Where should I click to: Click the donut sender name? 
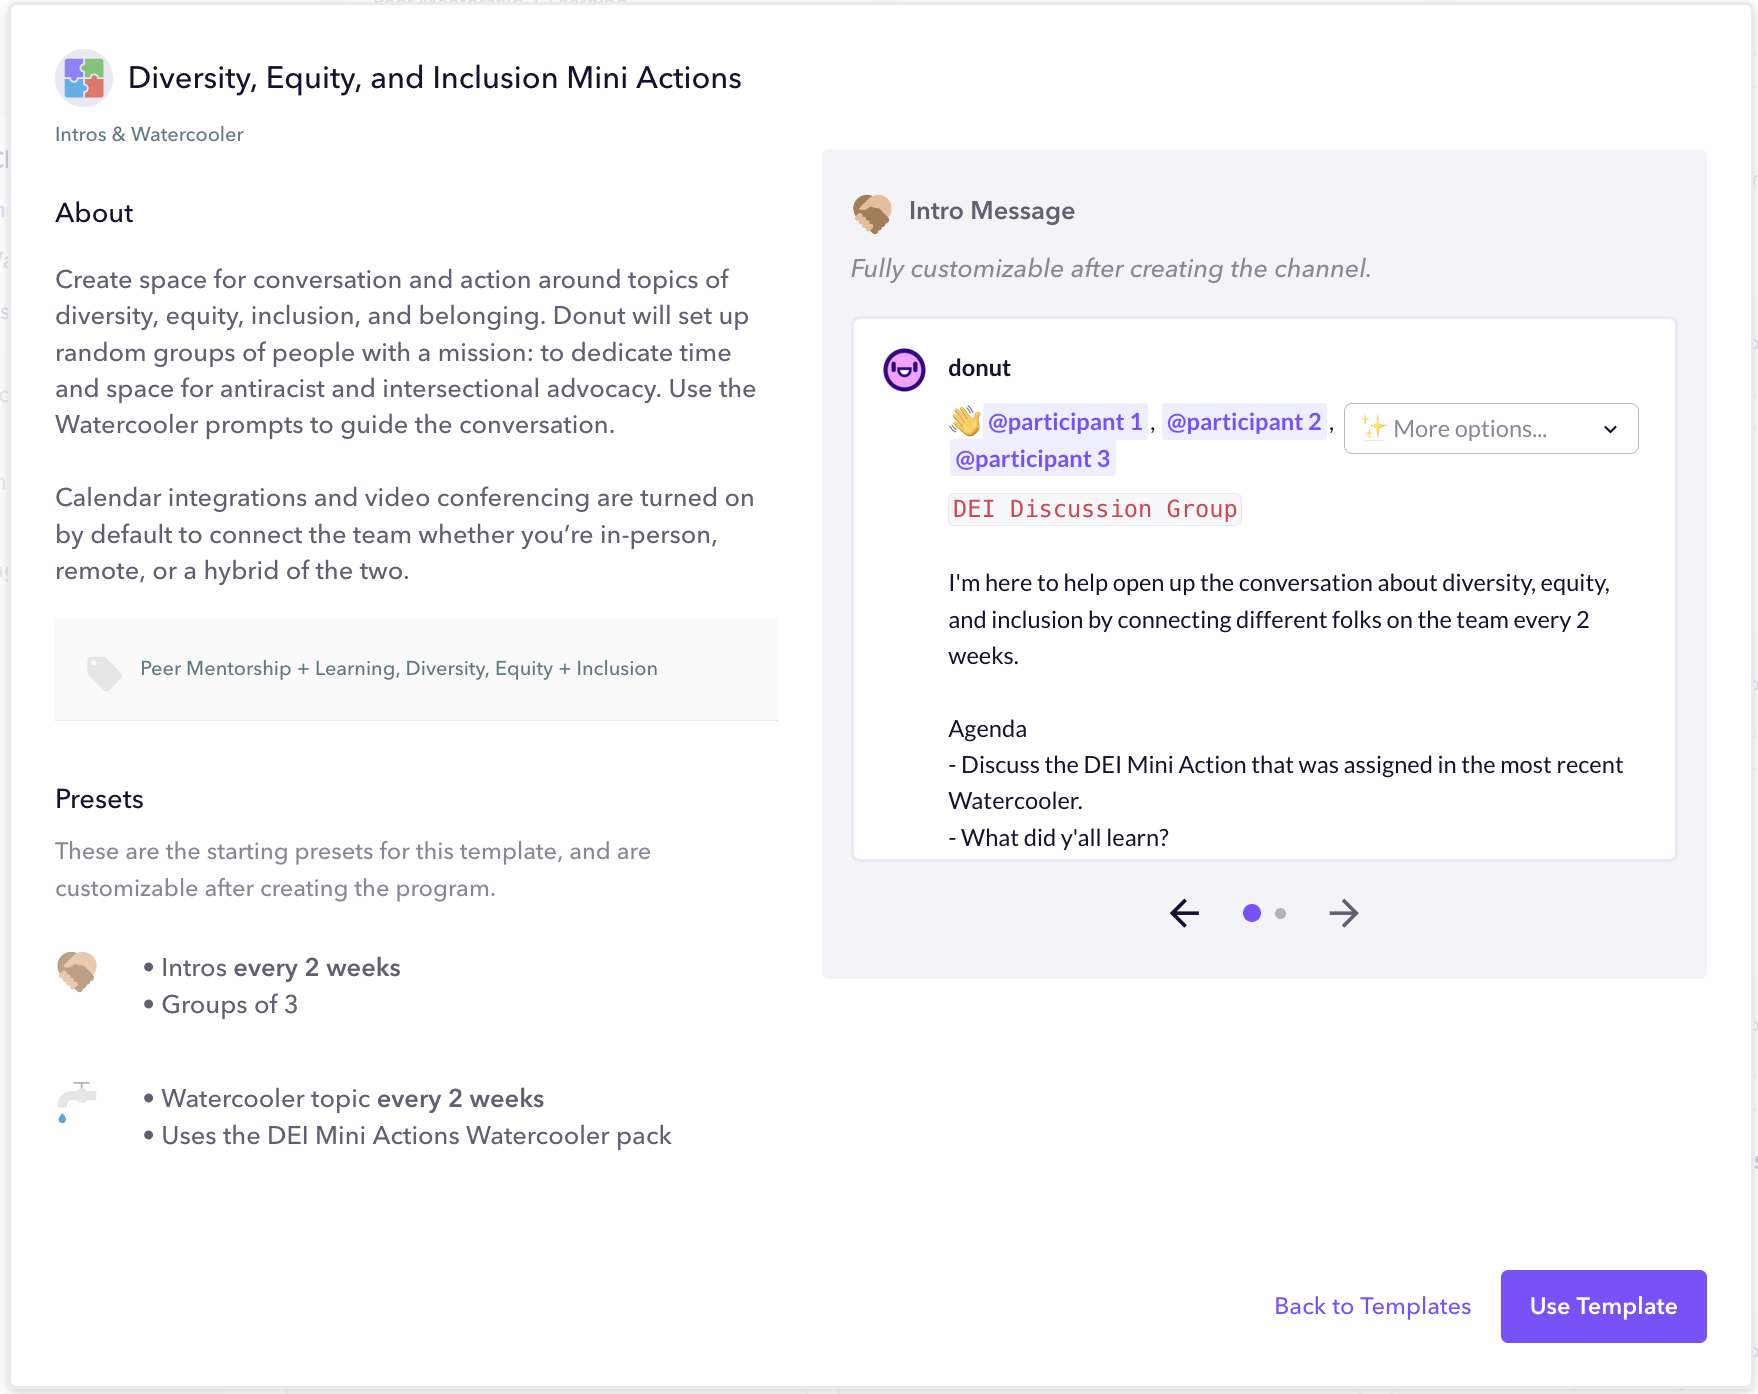pos(979,368)
